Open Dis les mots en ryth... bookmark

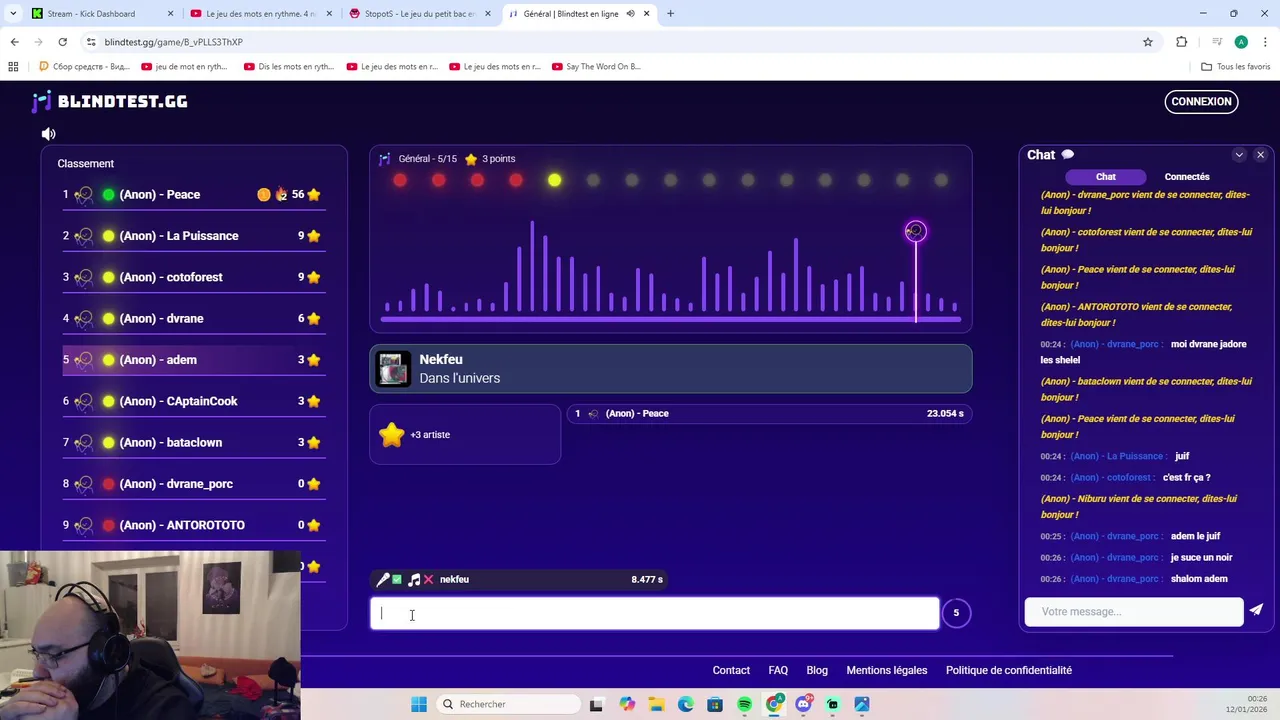(289, 67)
